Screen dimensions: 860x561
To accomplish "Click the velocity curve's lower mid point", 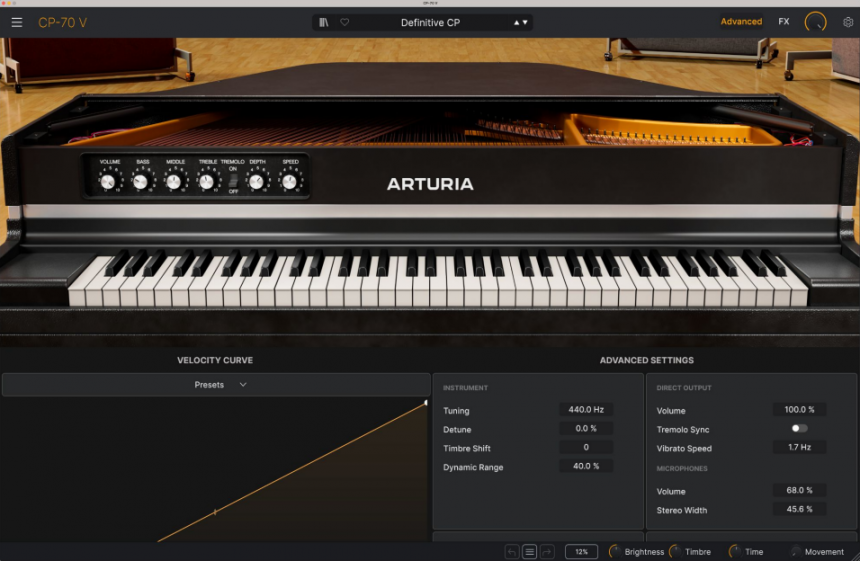I will coord(215,512).
